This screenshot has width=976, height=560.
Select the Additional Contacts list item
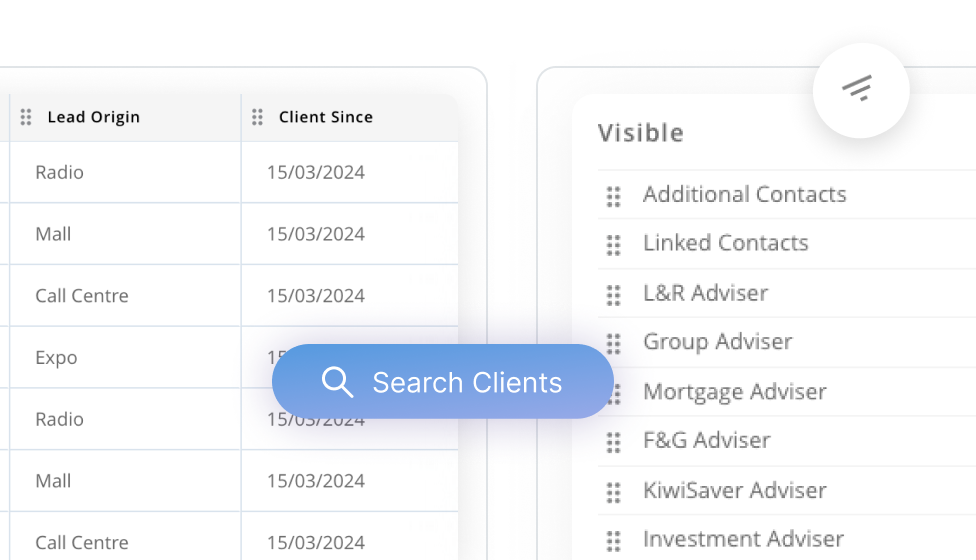click(x=787, y=194)
